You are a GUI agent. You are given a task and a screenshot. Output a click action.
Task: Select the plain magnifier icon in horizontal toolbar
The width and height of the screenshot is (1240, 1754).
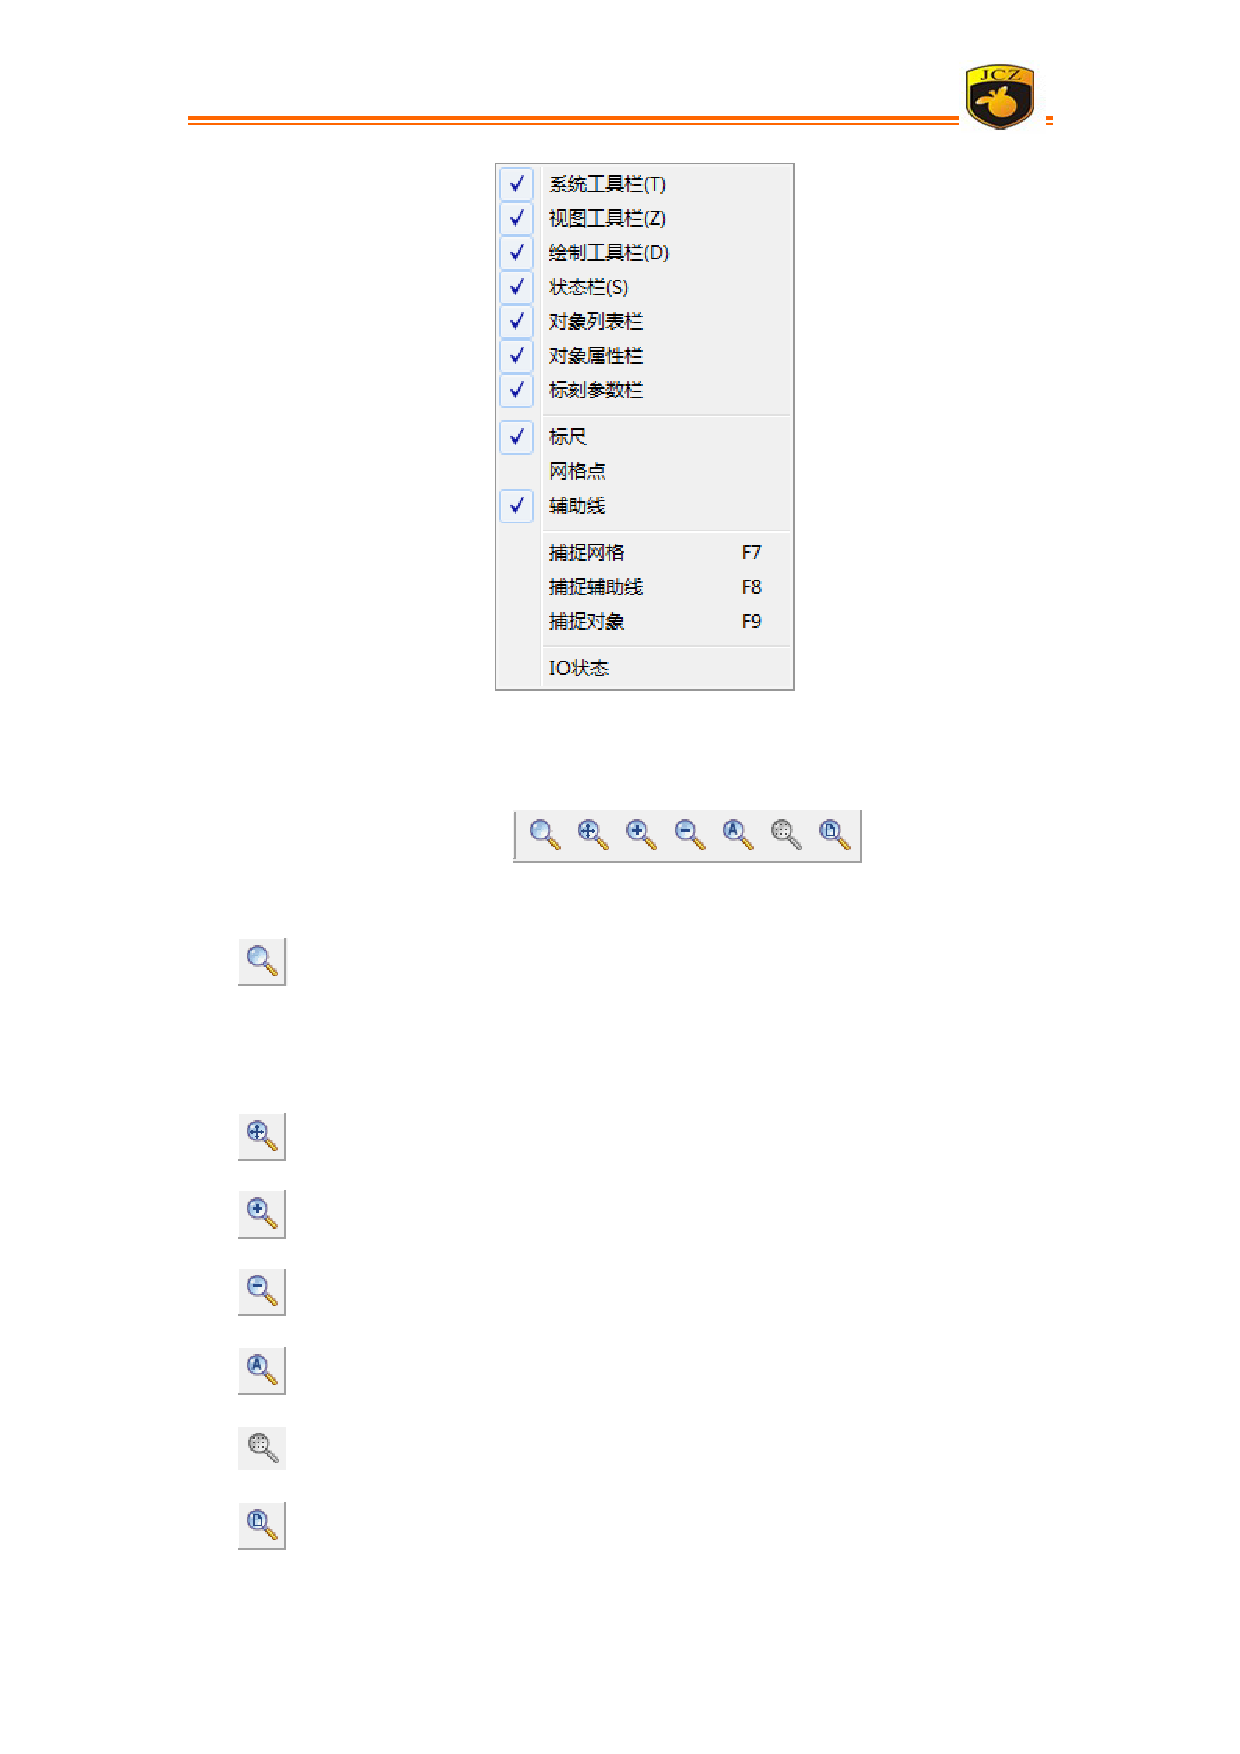click(x=545, y=835)
